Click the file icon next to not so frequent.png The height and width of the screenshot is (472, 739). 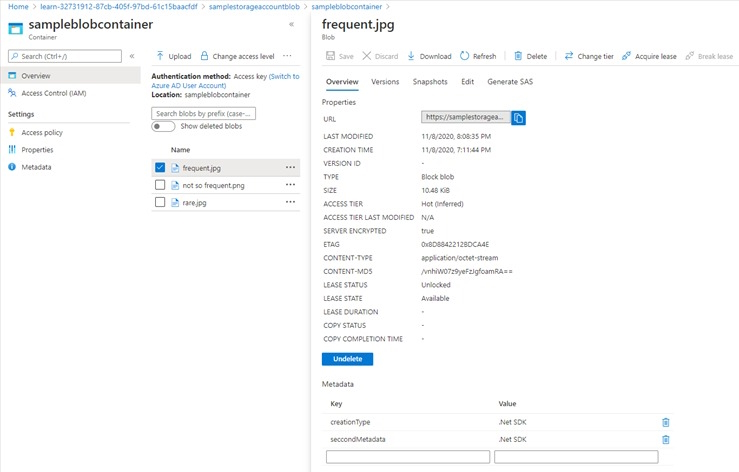coord(175,185)
